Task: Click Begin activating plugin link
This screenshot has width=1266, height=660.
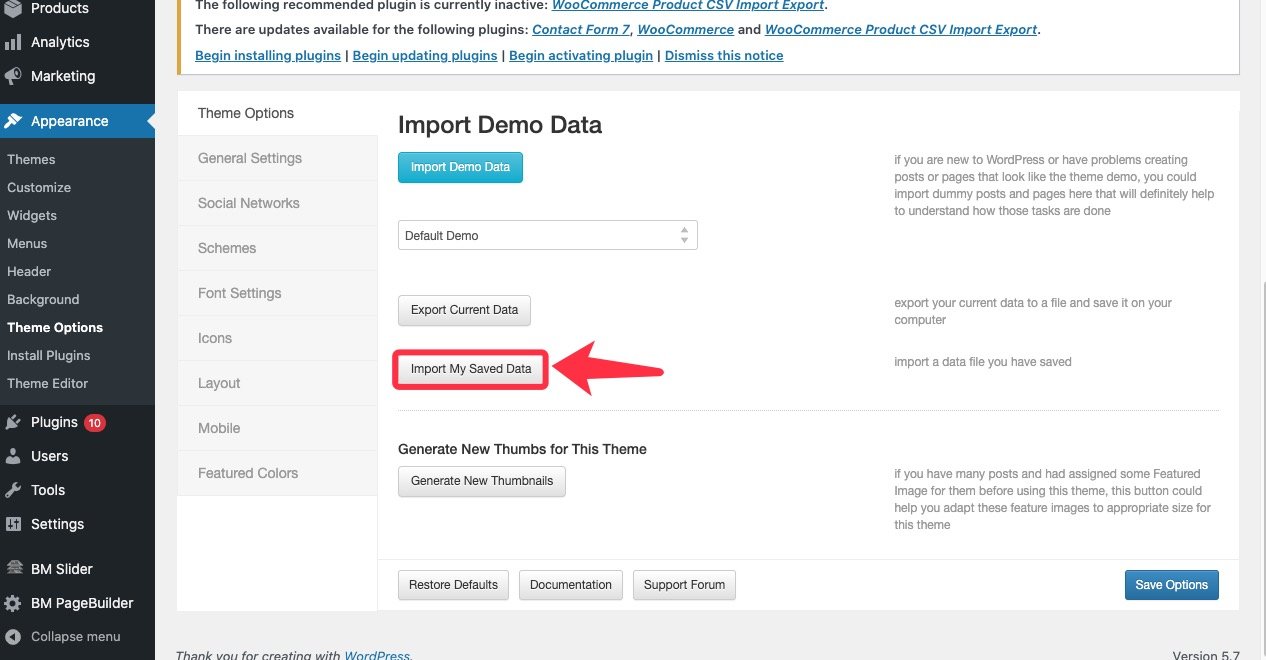Action: (x=581, y=55)
